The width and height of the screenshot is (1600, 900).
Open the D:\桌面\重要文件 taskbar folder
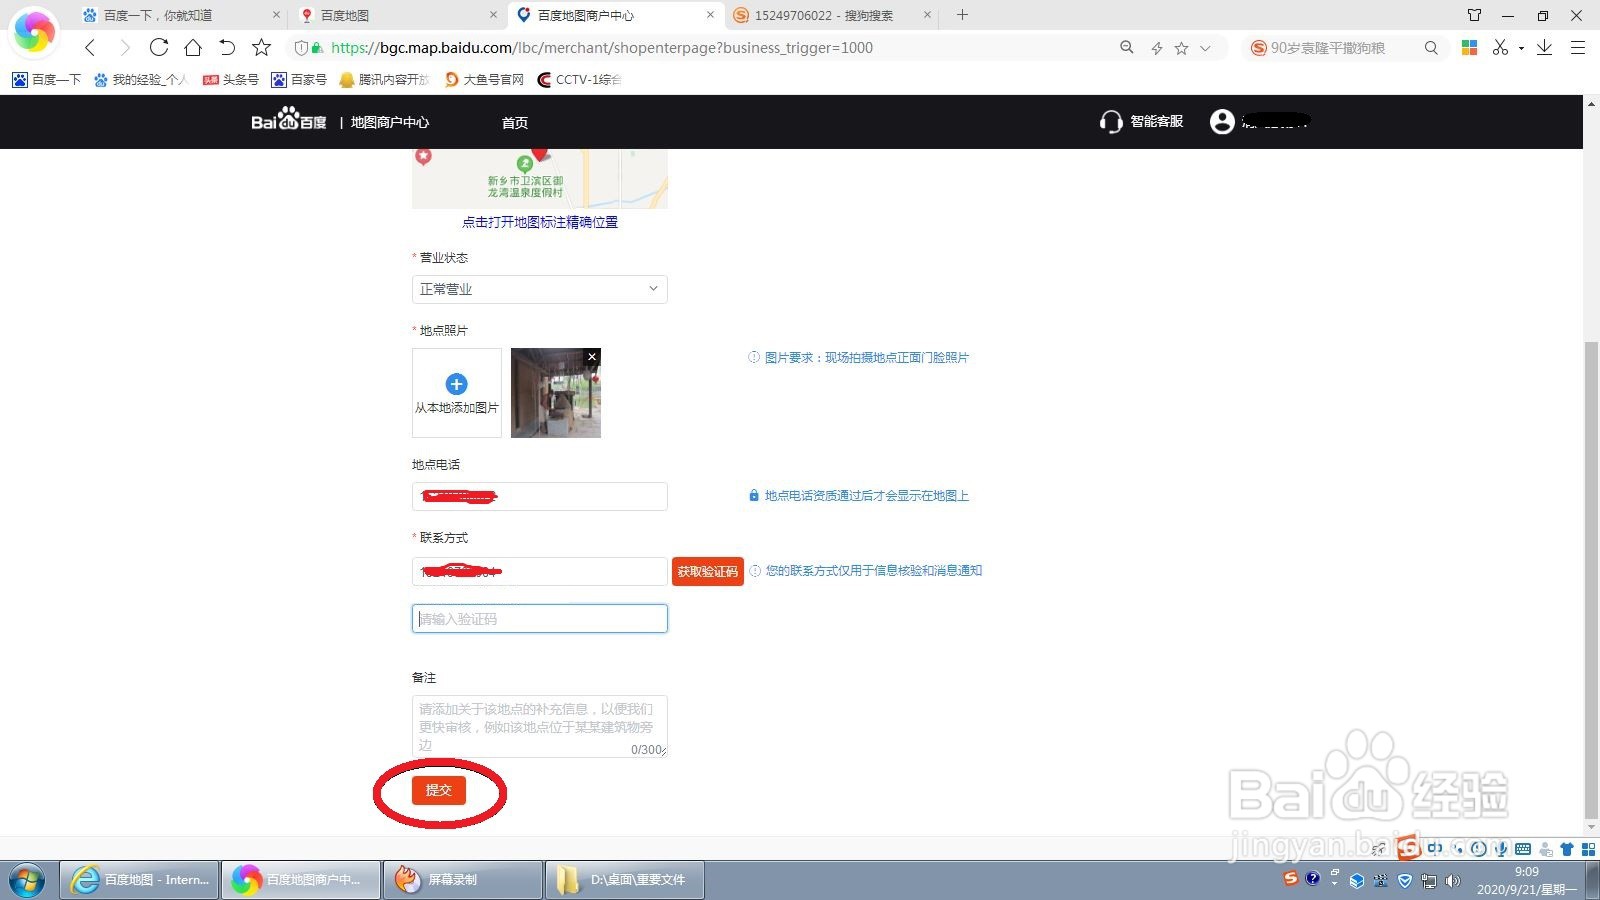point(624,880)
